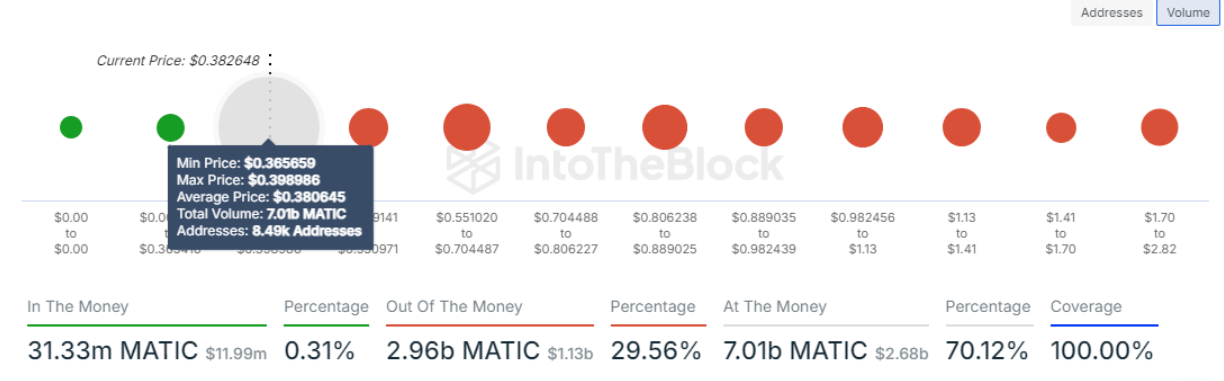
Task: Click the In The Money label
Action: 78,307
